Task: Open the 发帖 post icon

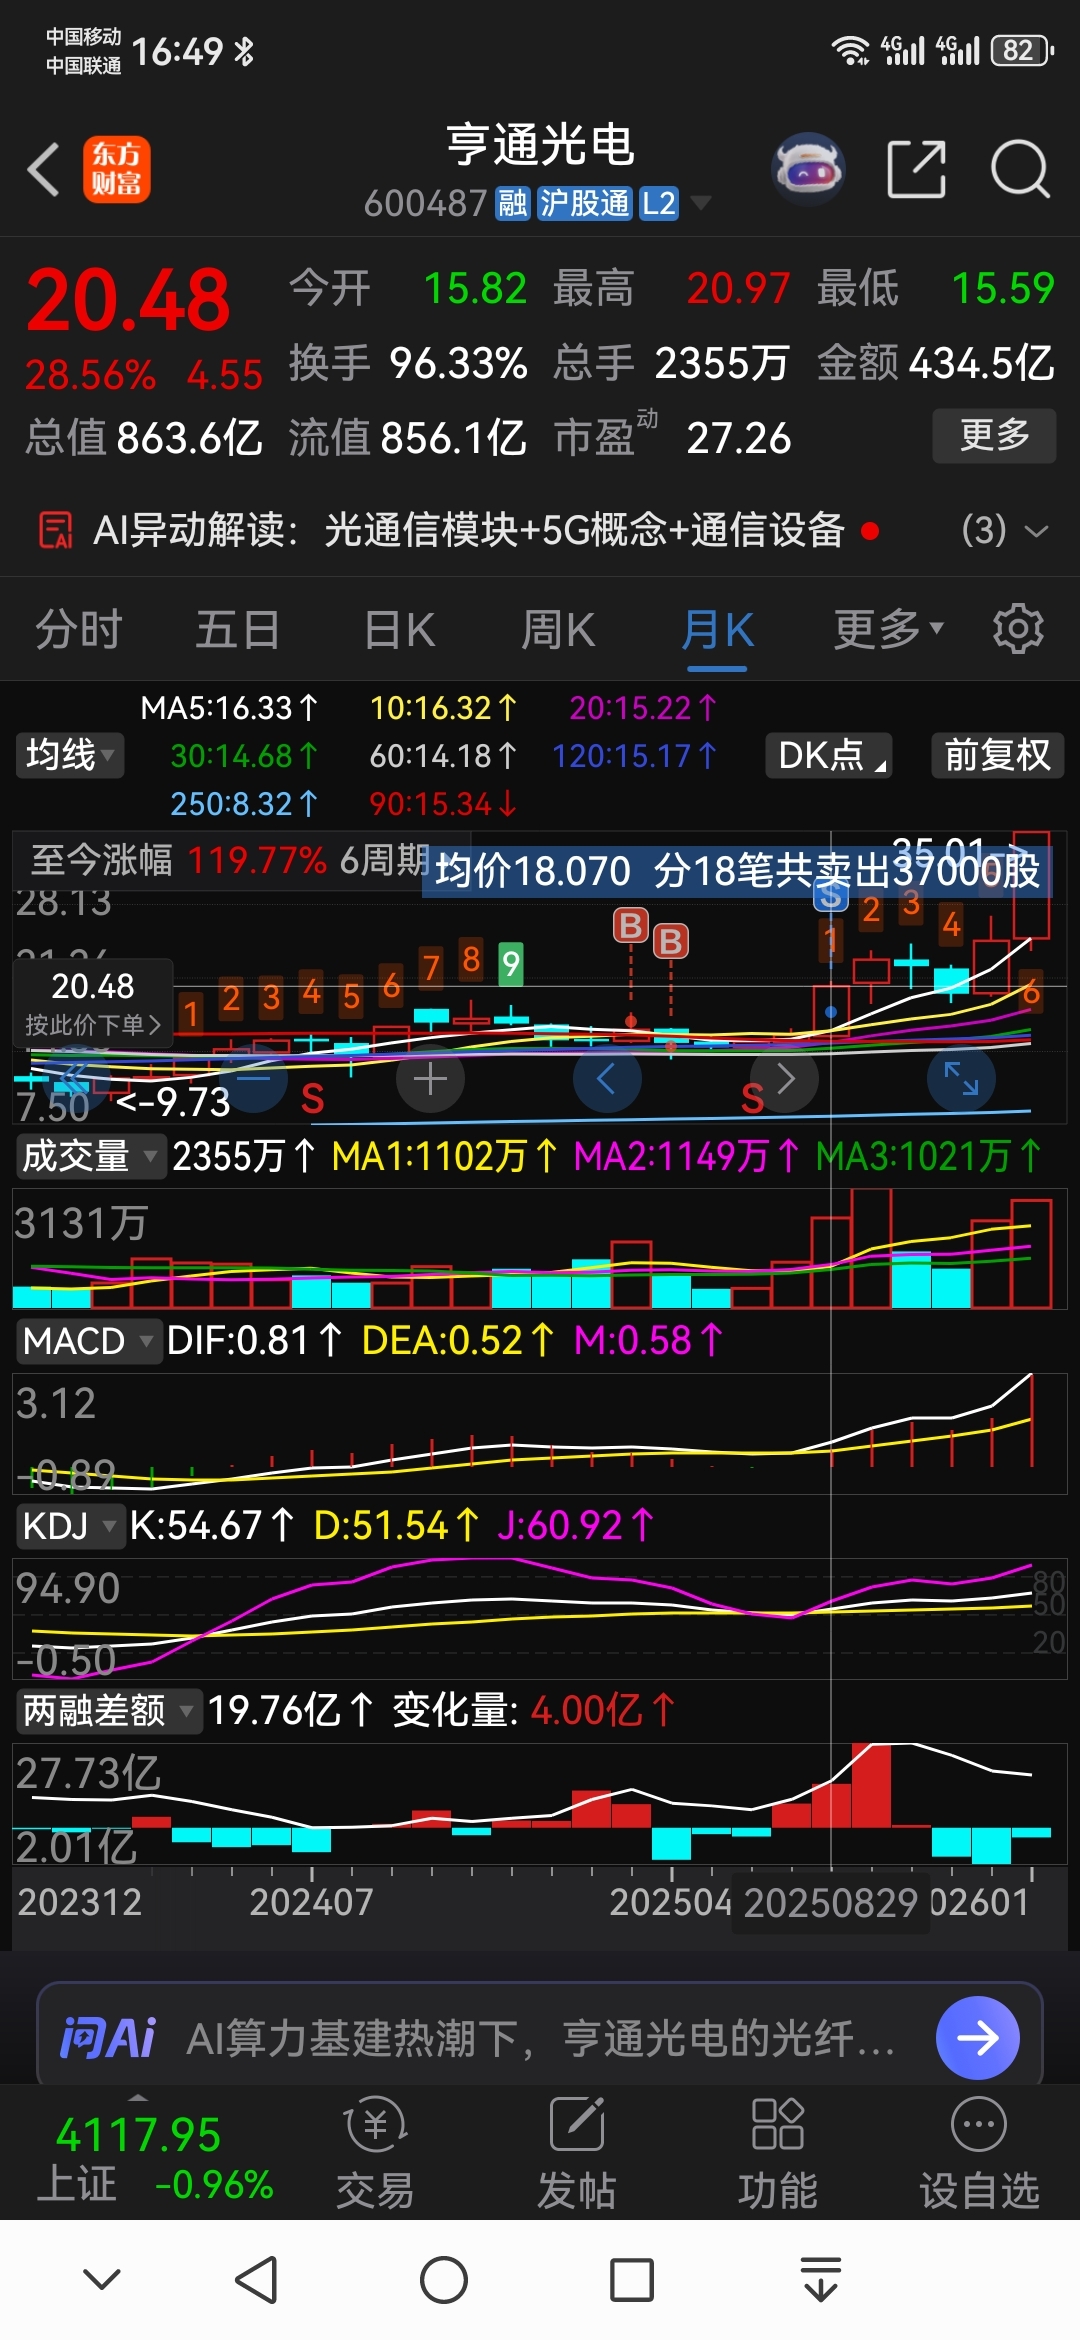Action: 577,2123
